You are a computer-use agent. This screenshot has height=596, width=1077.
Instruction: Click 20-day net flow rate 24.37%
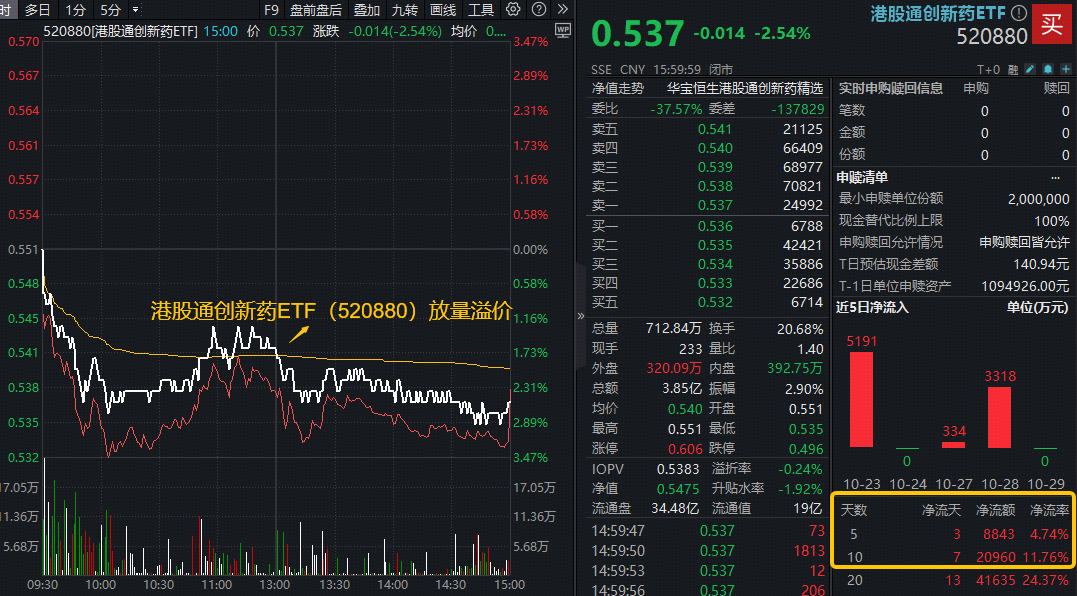(x=1045, y=580)
